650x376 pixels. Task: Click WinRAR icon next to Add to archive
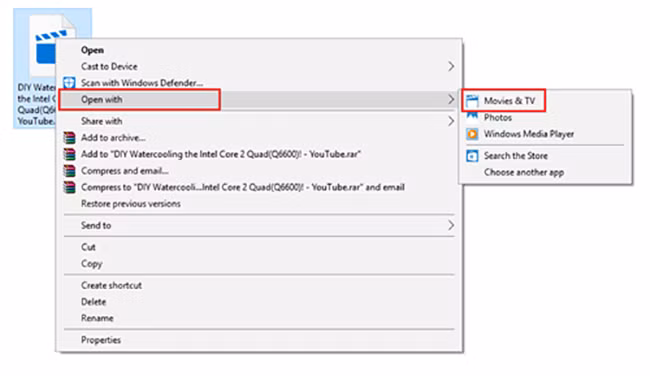pos(69,137)
